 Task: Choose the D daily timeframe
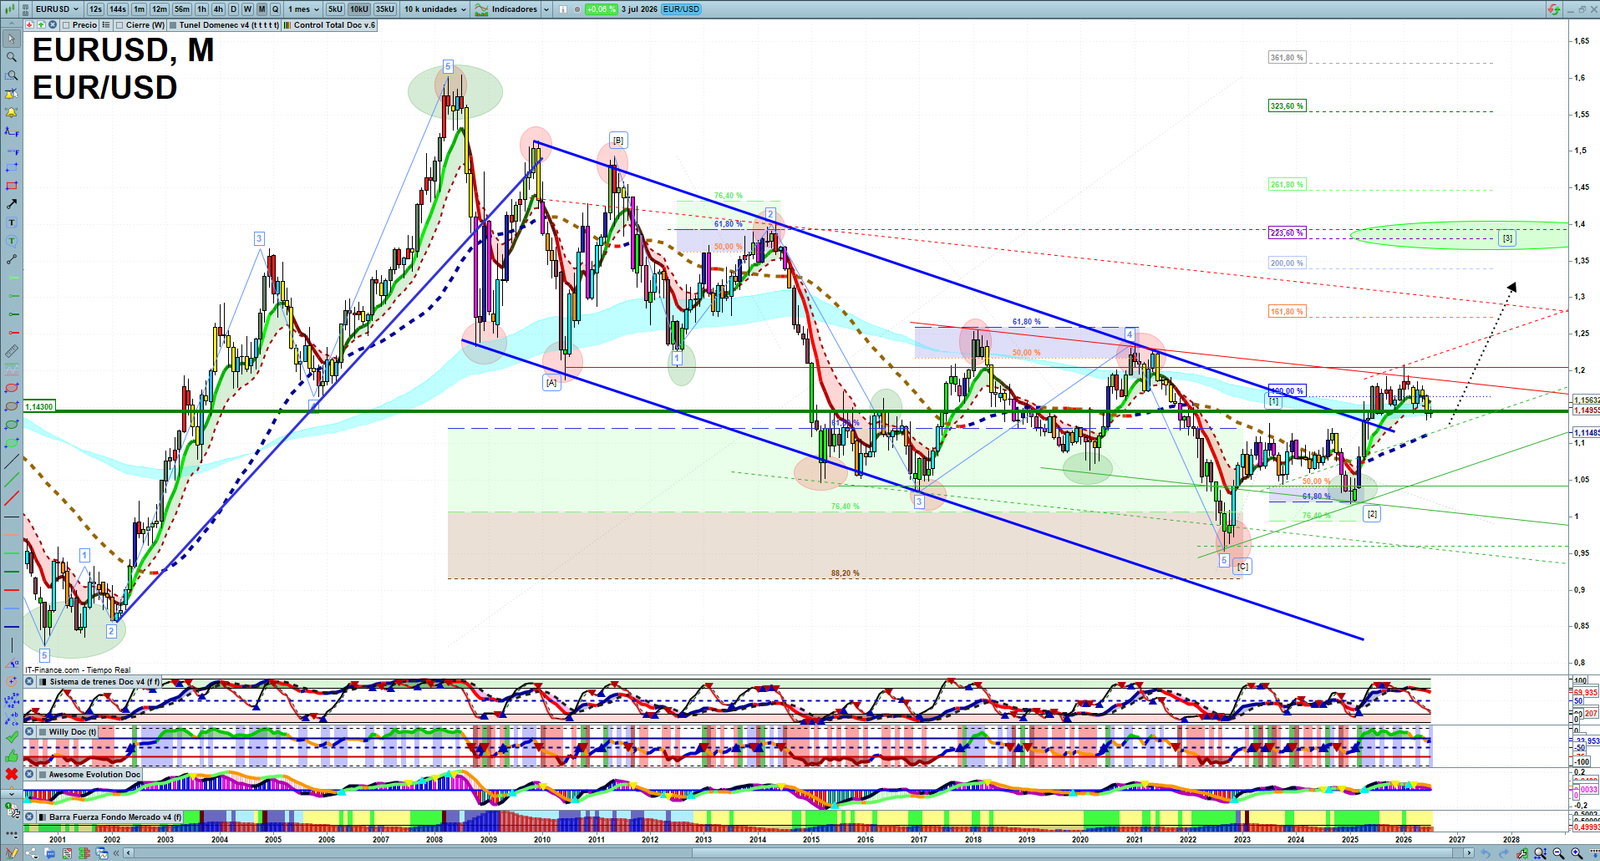tap(233, 9)
